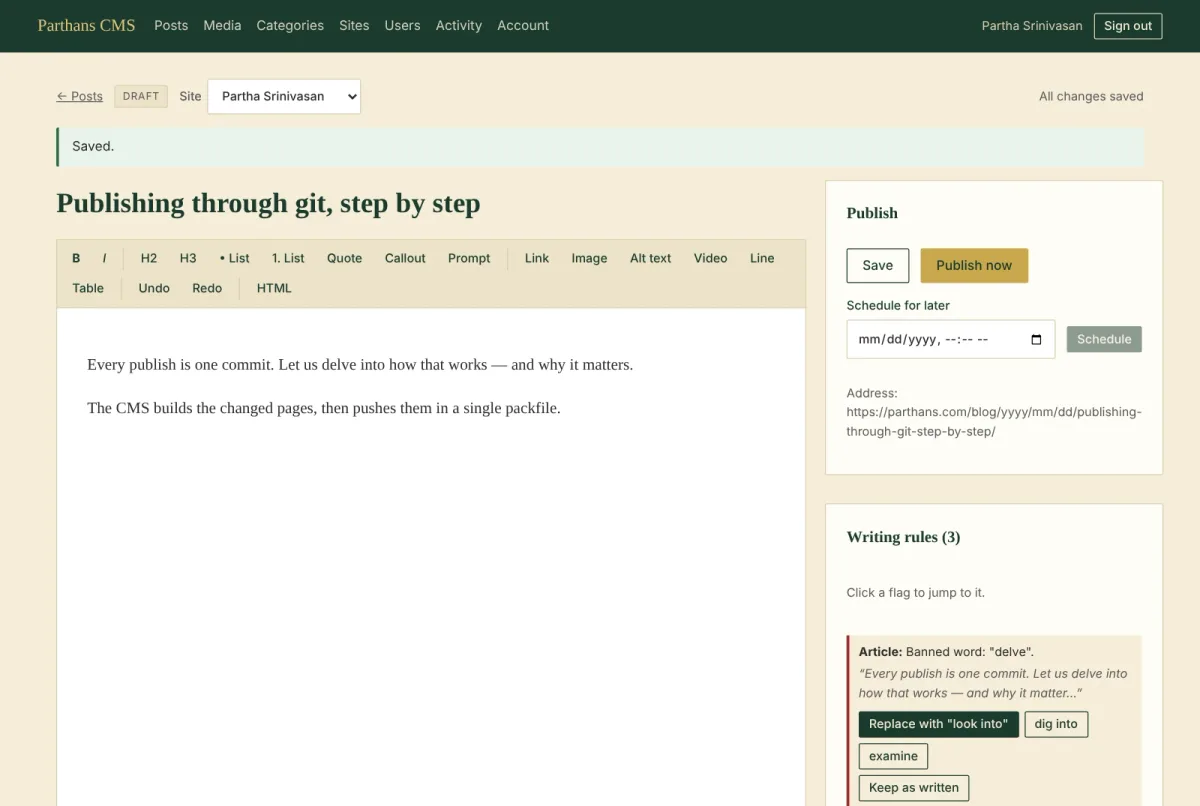Select the DRAFT status badge
This screenshot has height=806, width=1200.
pyautogui.click(x=141, y=96)
